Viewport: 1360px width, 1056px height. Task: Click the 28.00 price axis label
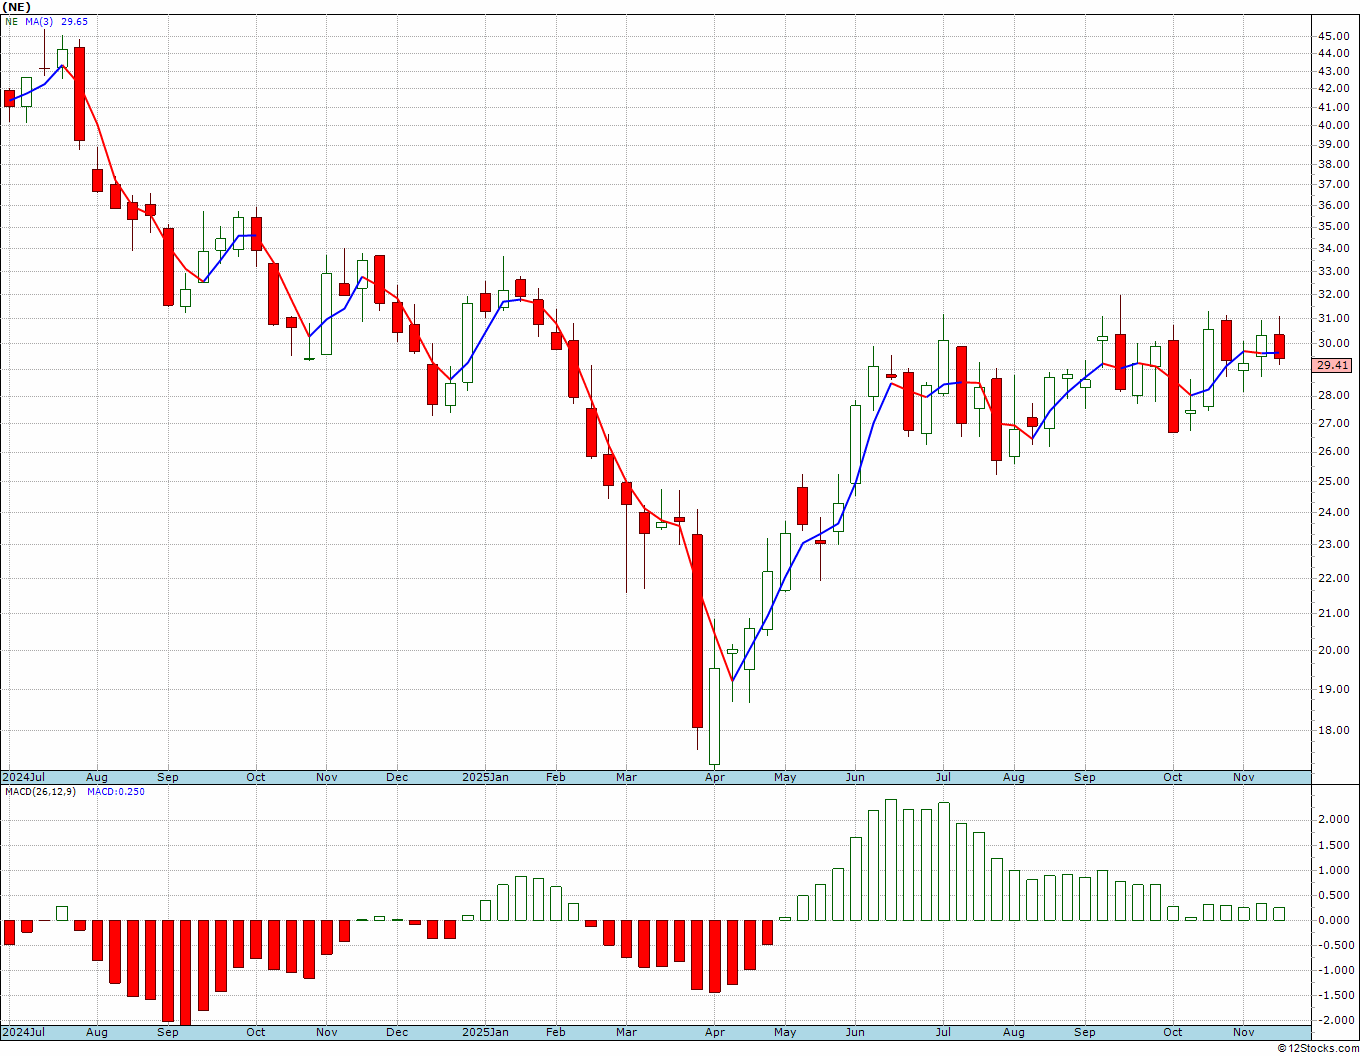tap(1333, 395)
